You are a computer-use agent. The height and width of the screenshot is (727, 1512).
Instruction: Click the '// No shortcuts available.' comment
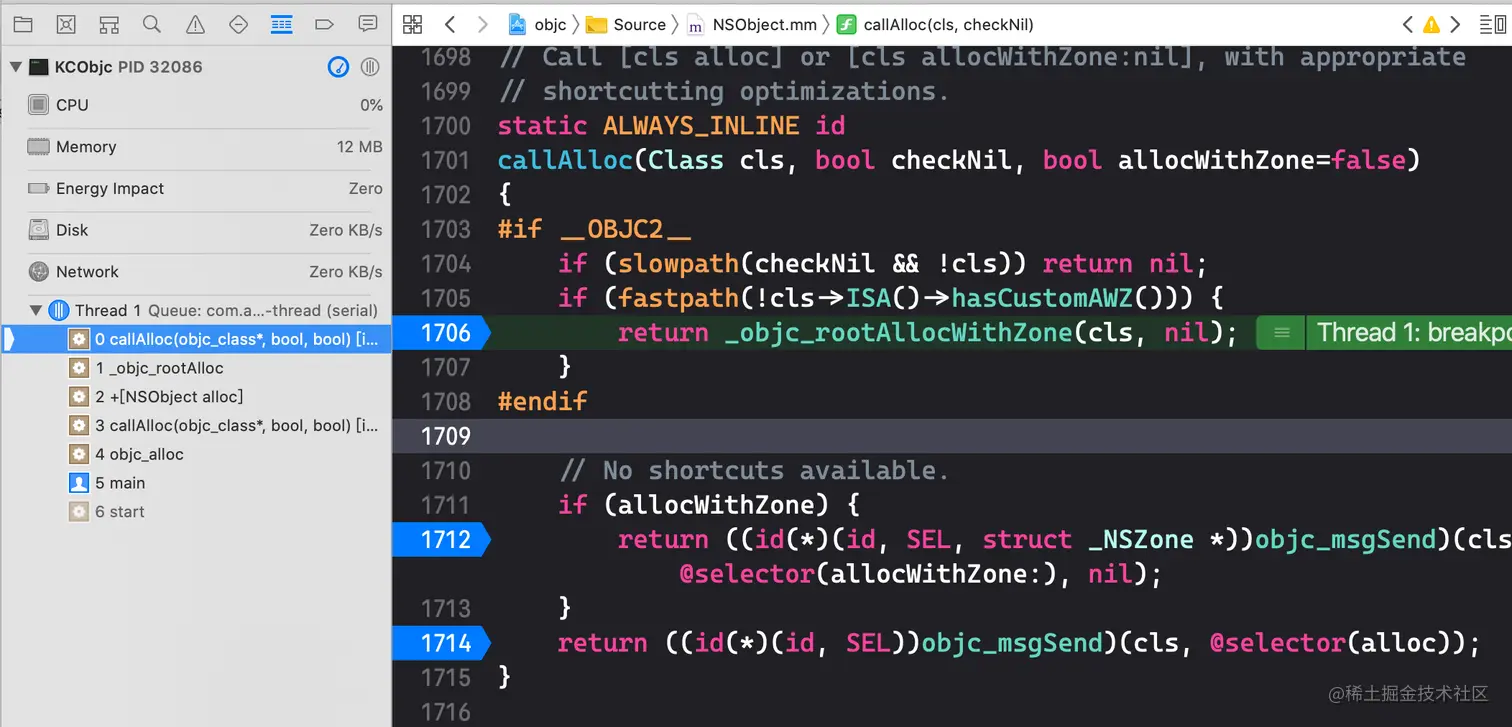[x=753, y=471]
